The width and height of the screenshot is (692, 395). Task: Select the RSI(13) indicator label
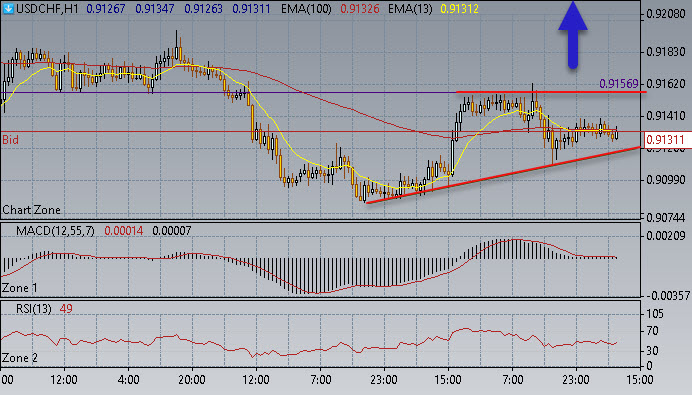[x=34, y=308]
